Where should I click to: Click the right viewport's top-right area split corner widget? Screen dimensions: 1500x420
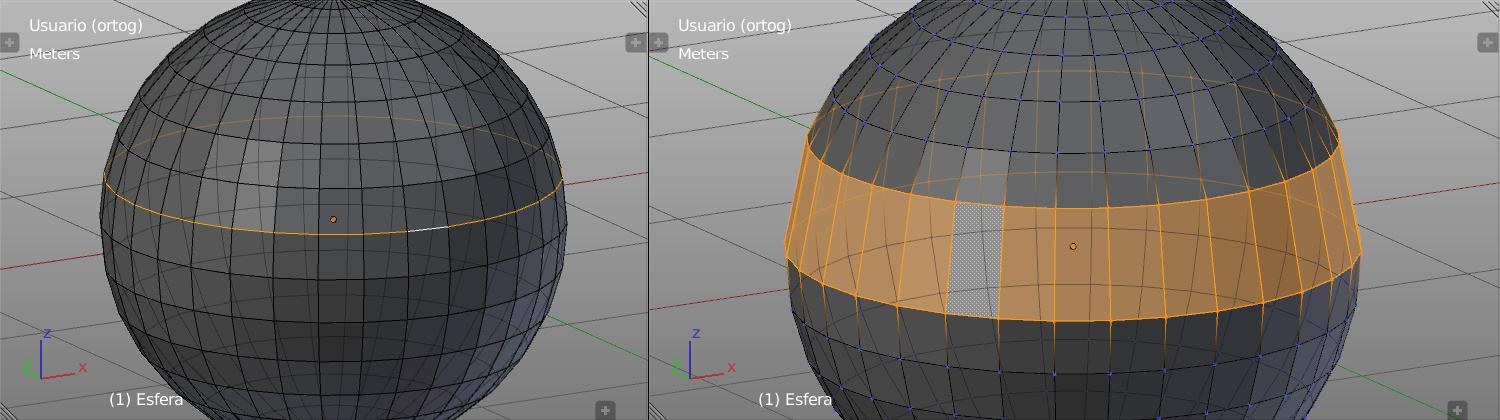click(x=1491, y=8)
